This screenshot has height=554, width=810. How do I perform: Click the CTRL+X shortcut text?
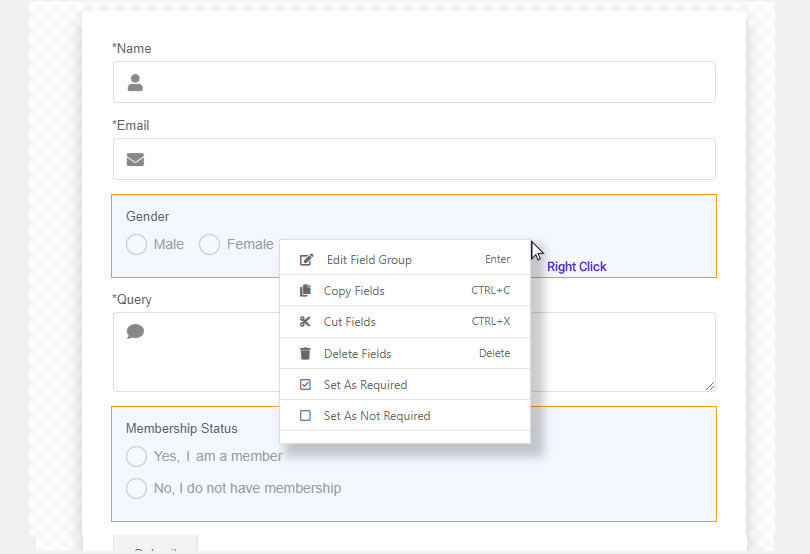pyautogui.click(x=491, y=321)
